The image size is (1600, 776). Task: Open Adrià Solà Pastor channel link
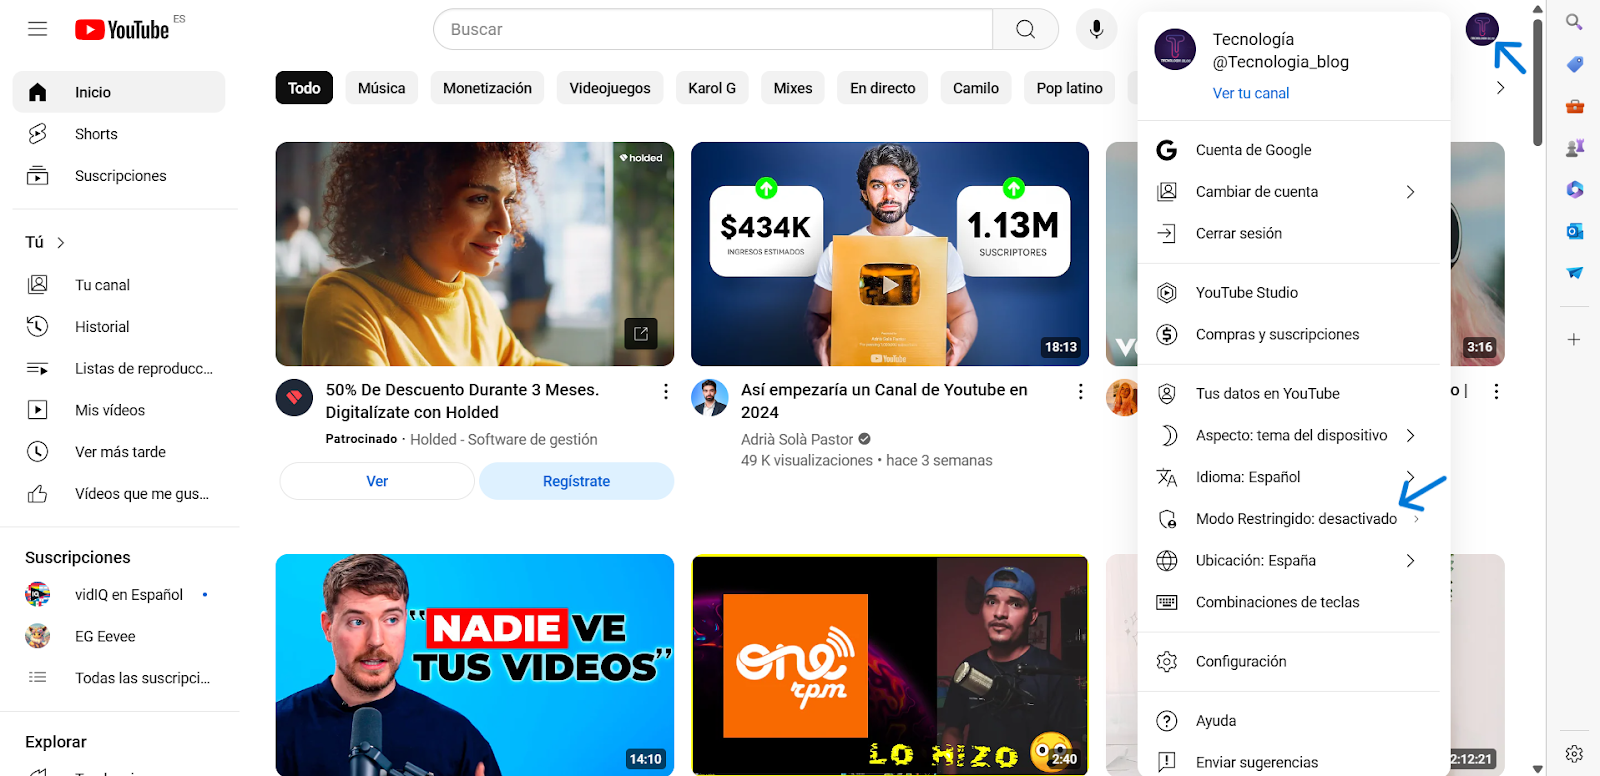tap(797, 439)
